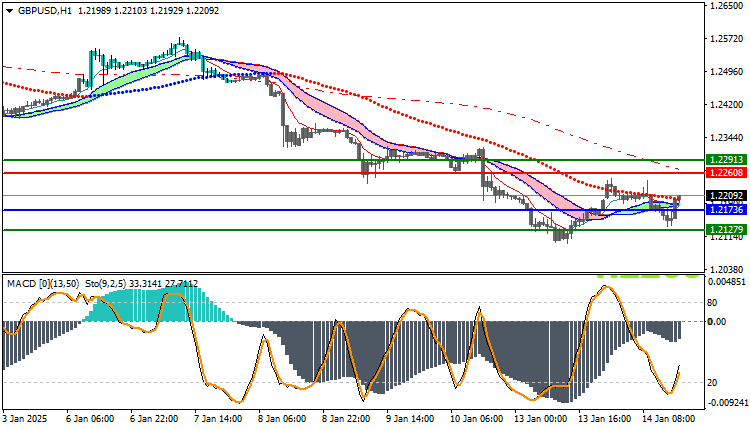Screen dimensions: 750x430
Task: Click the -0.009241 indicator scale value
Action: click(x=727, y=403)
